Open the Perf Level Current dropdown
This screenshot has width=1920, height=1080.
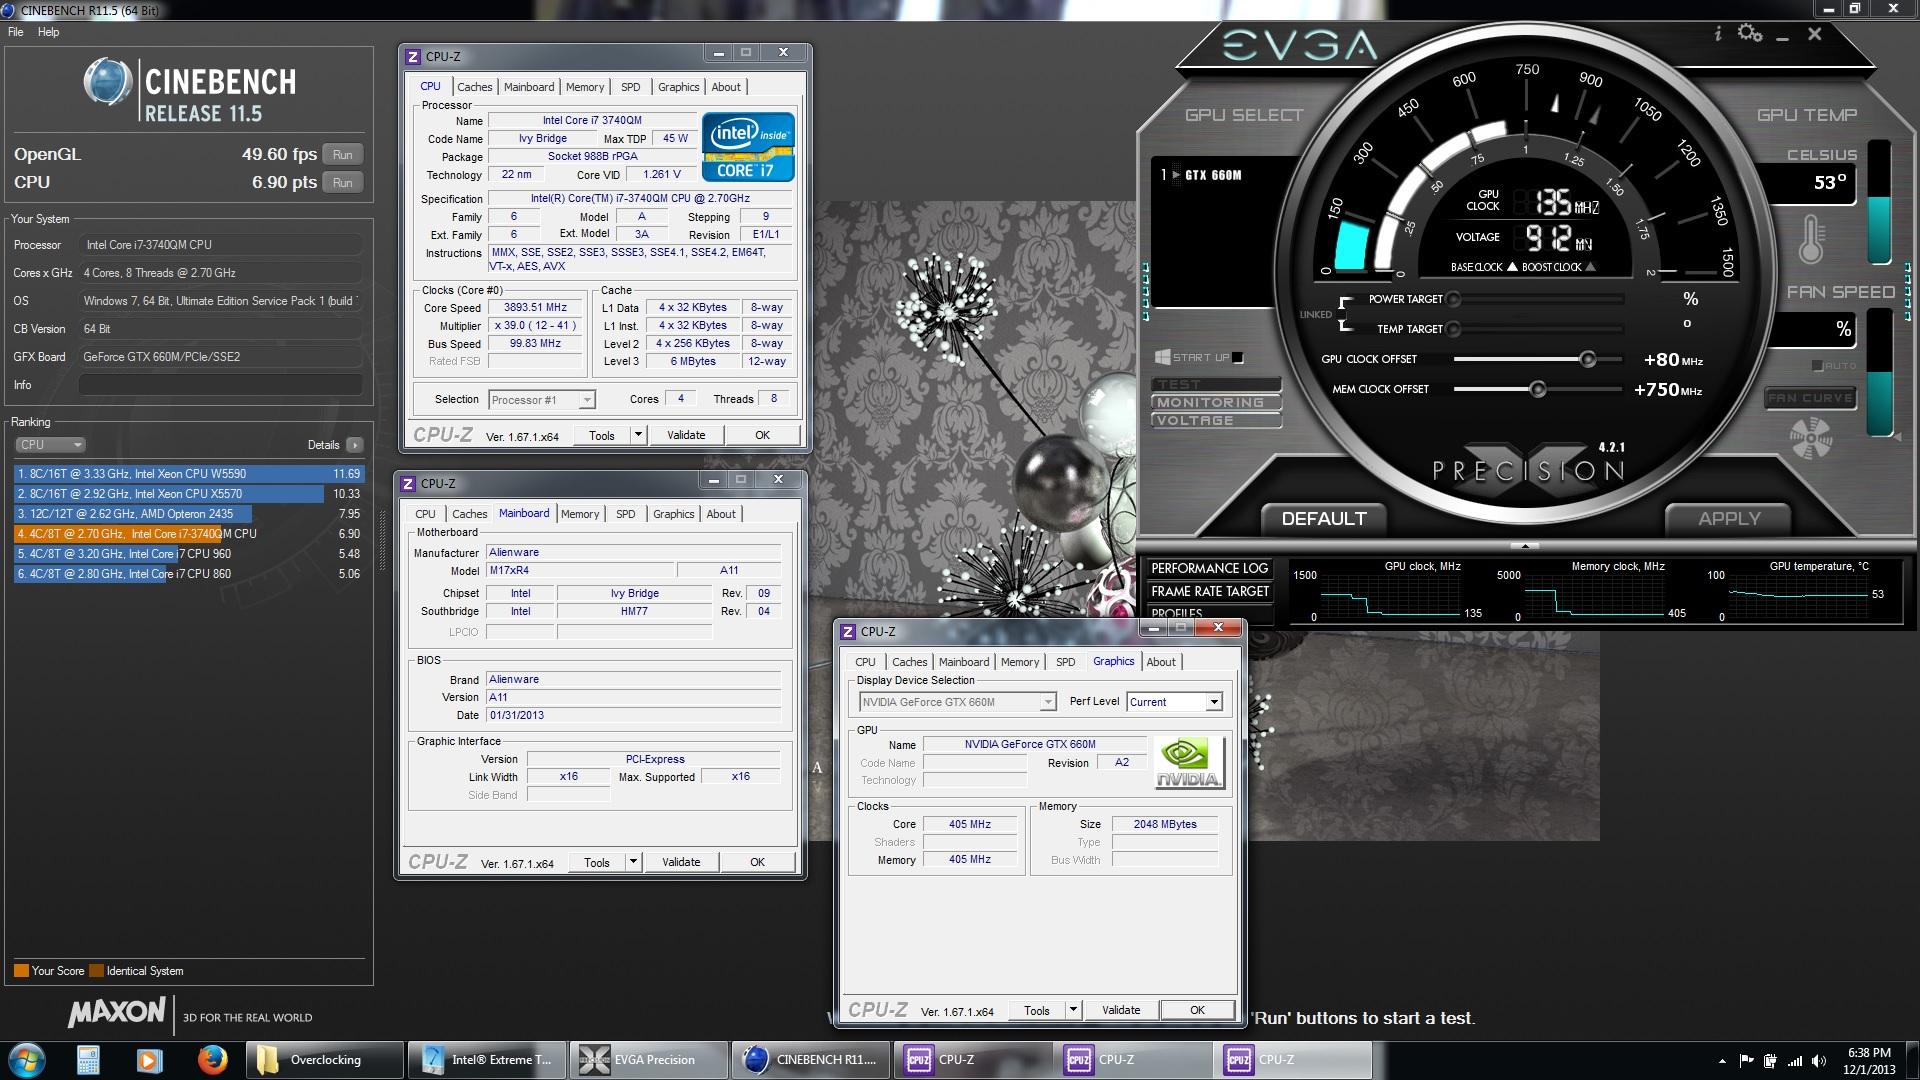pos(1174,702)
